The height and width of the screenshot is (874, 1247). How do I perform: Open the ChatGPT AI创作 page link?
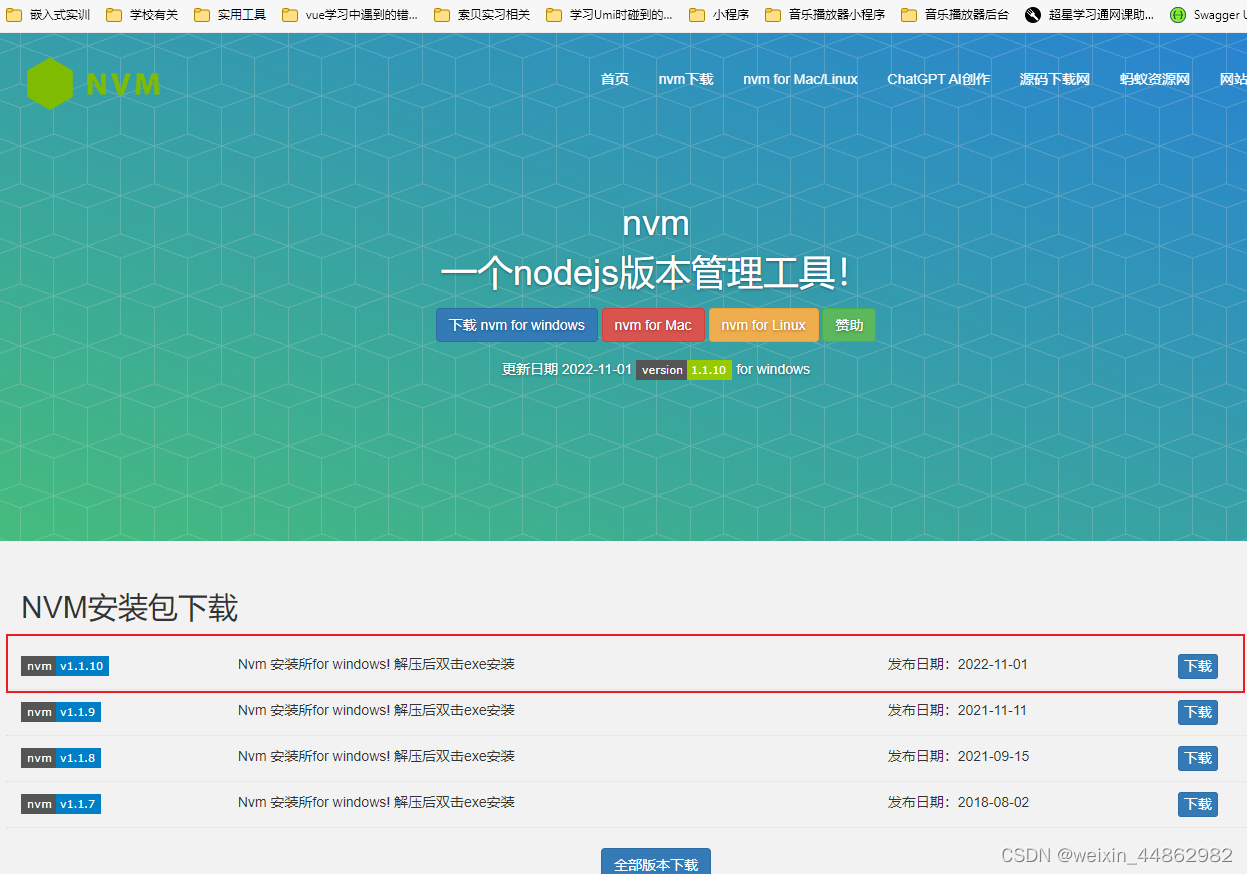[938, 79]
